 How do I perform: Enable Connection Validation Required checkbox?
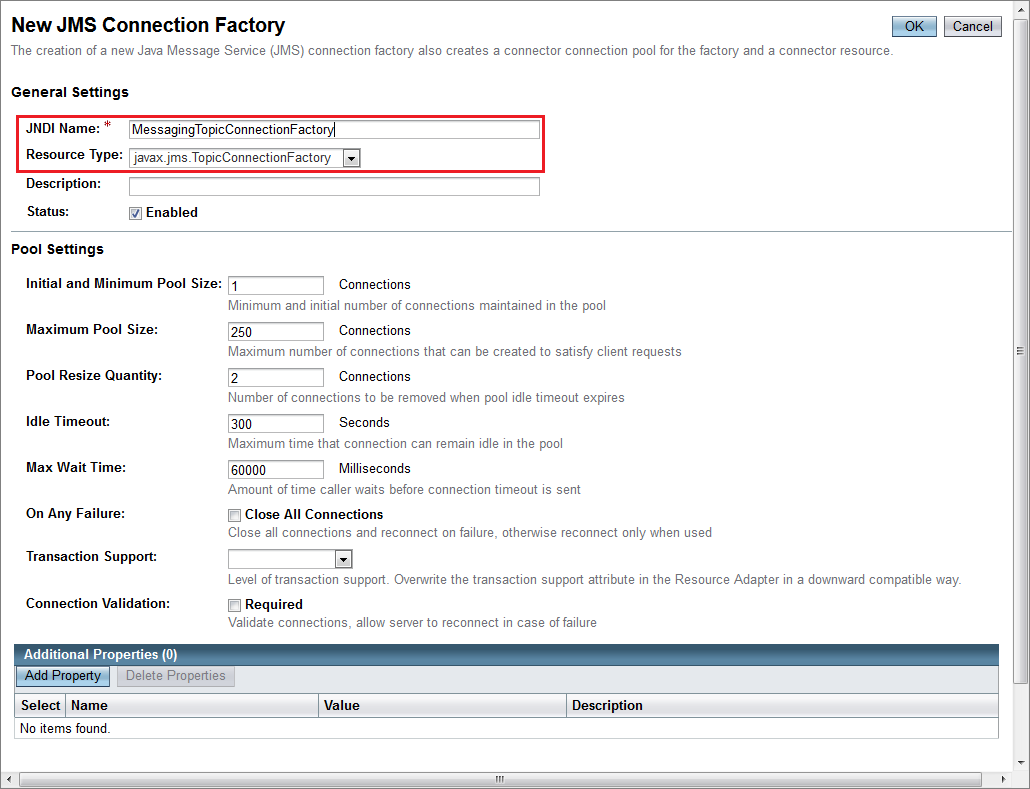point(235,605)
